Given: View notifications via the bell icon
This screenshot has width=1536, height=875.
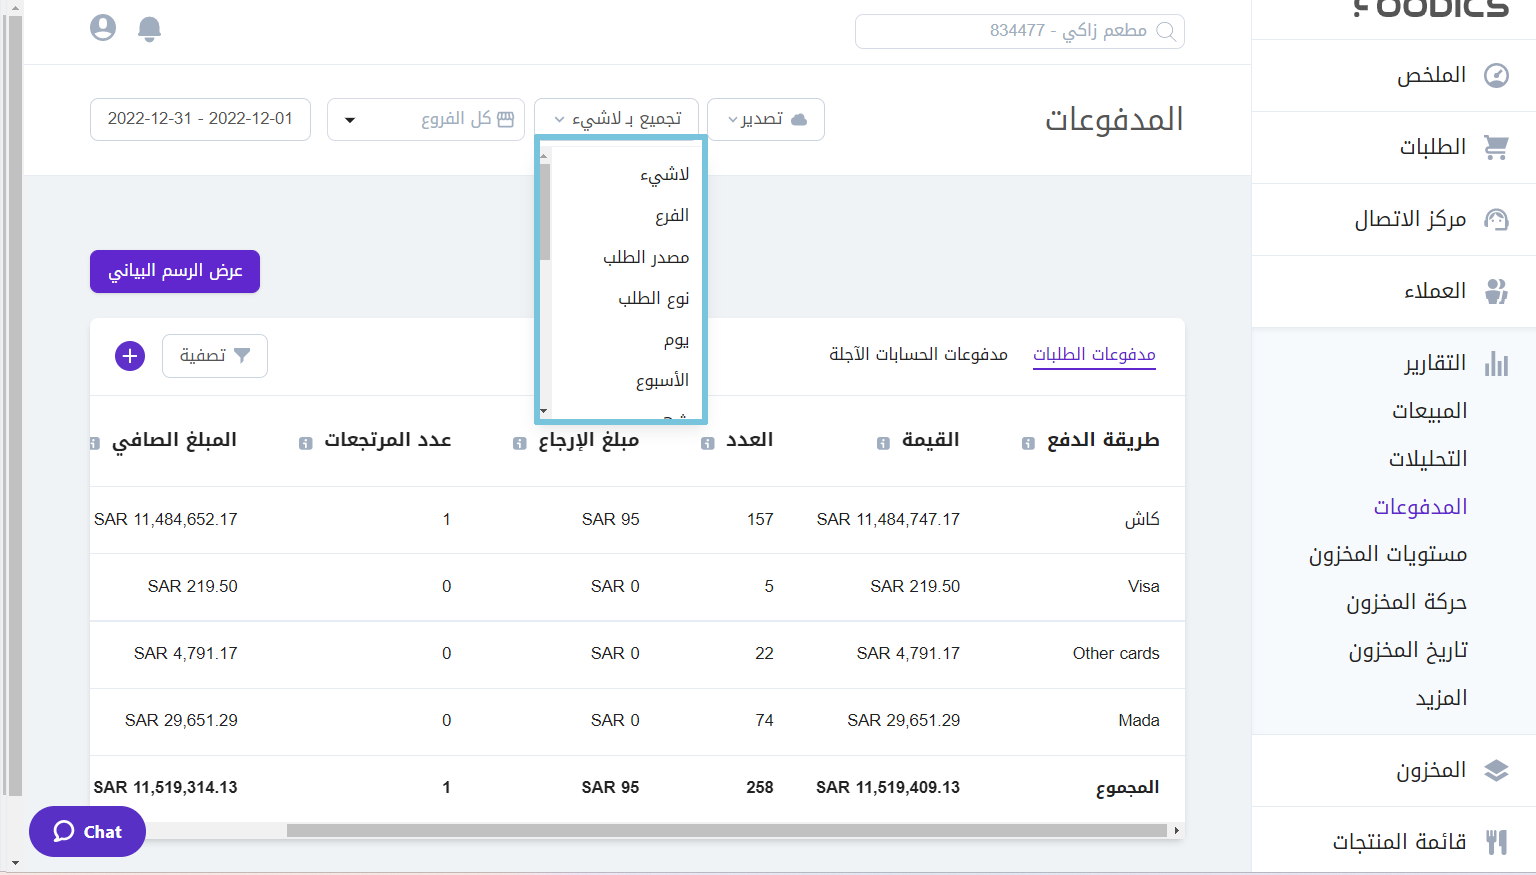Looking at the screenshot, I should click(149, 29).
